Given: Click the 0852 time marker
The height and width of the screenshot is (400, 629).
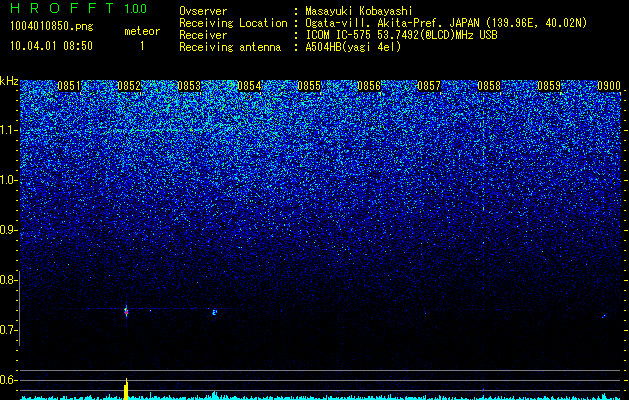Looking at the screenshot, I should pos(129,86).
